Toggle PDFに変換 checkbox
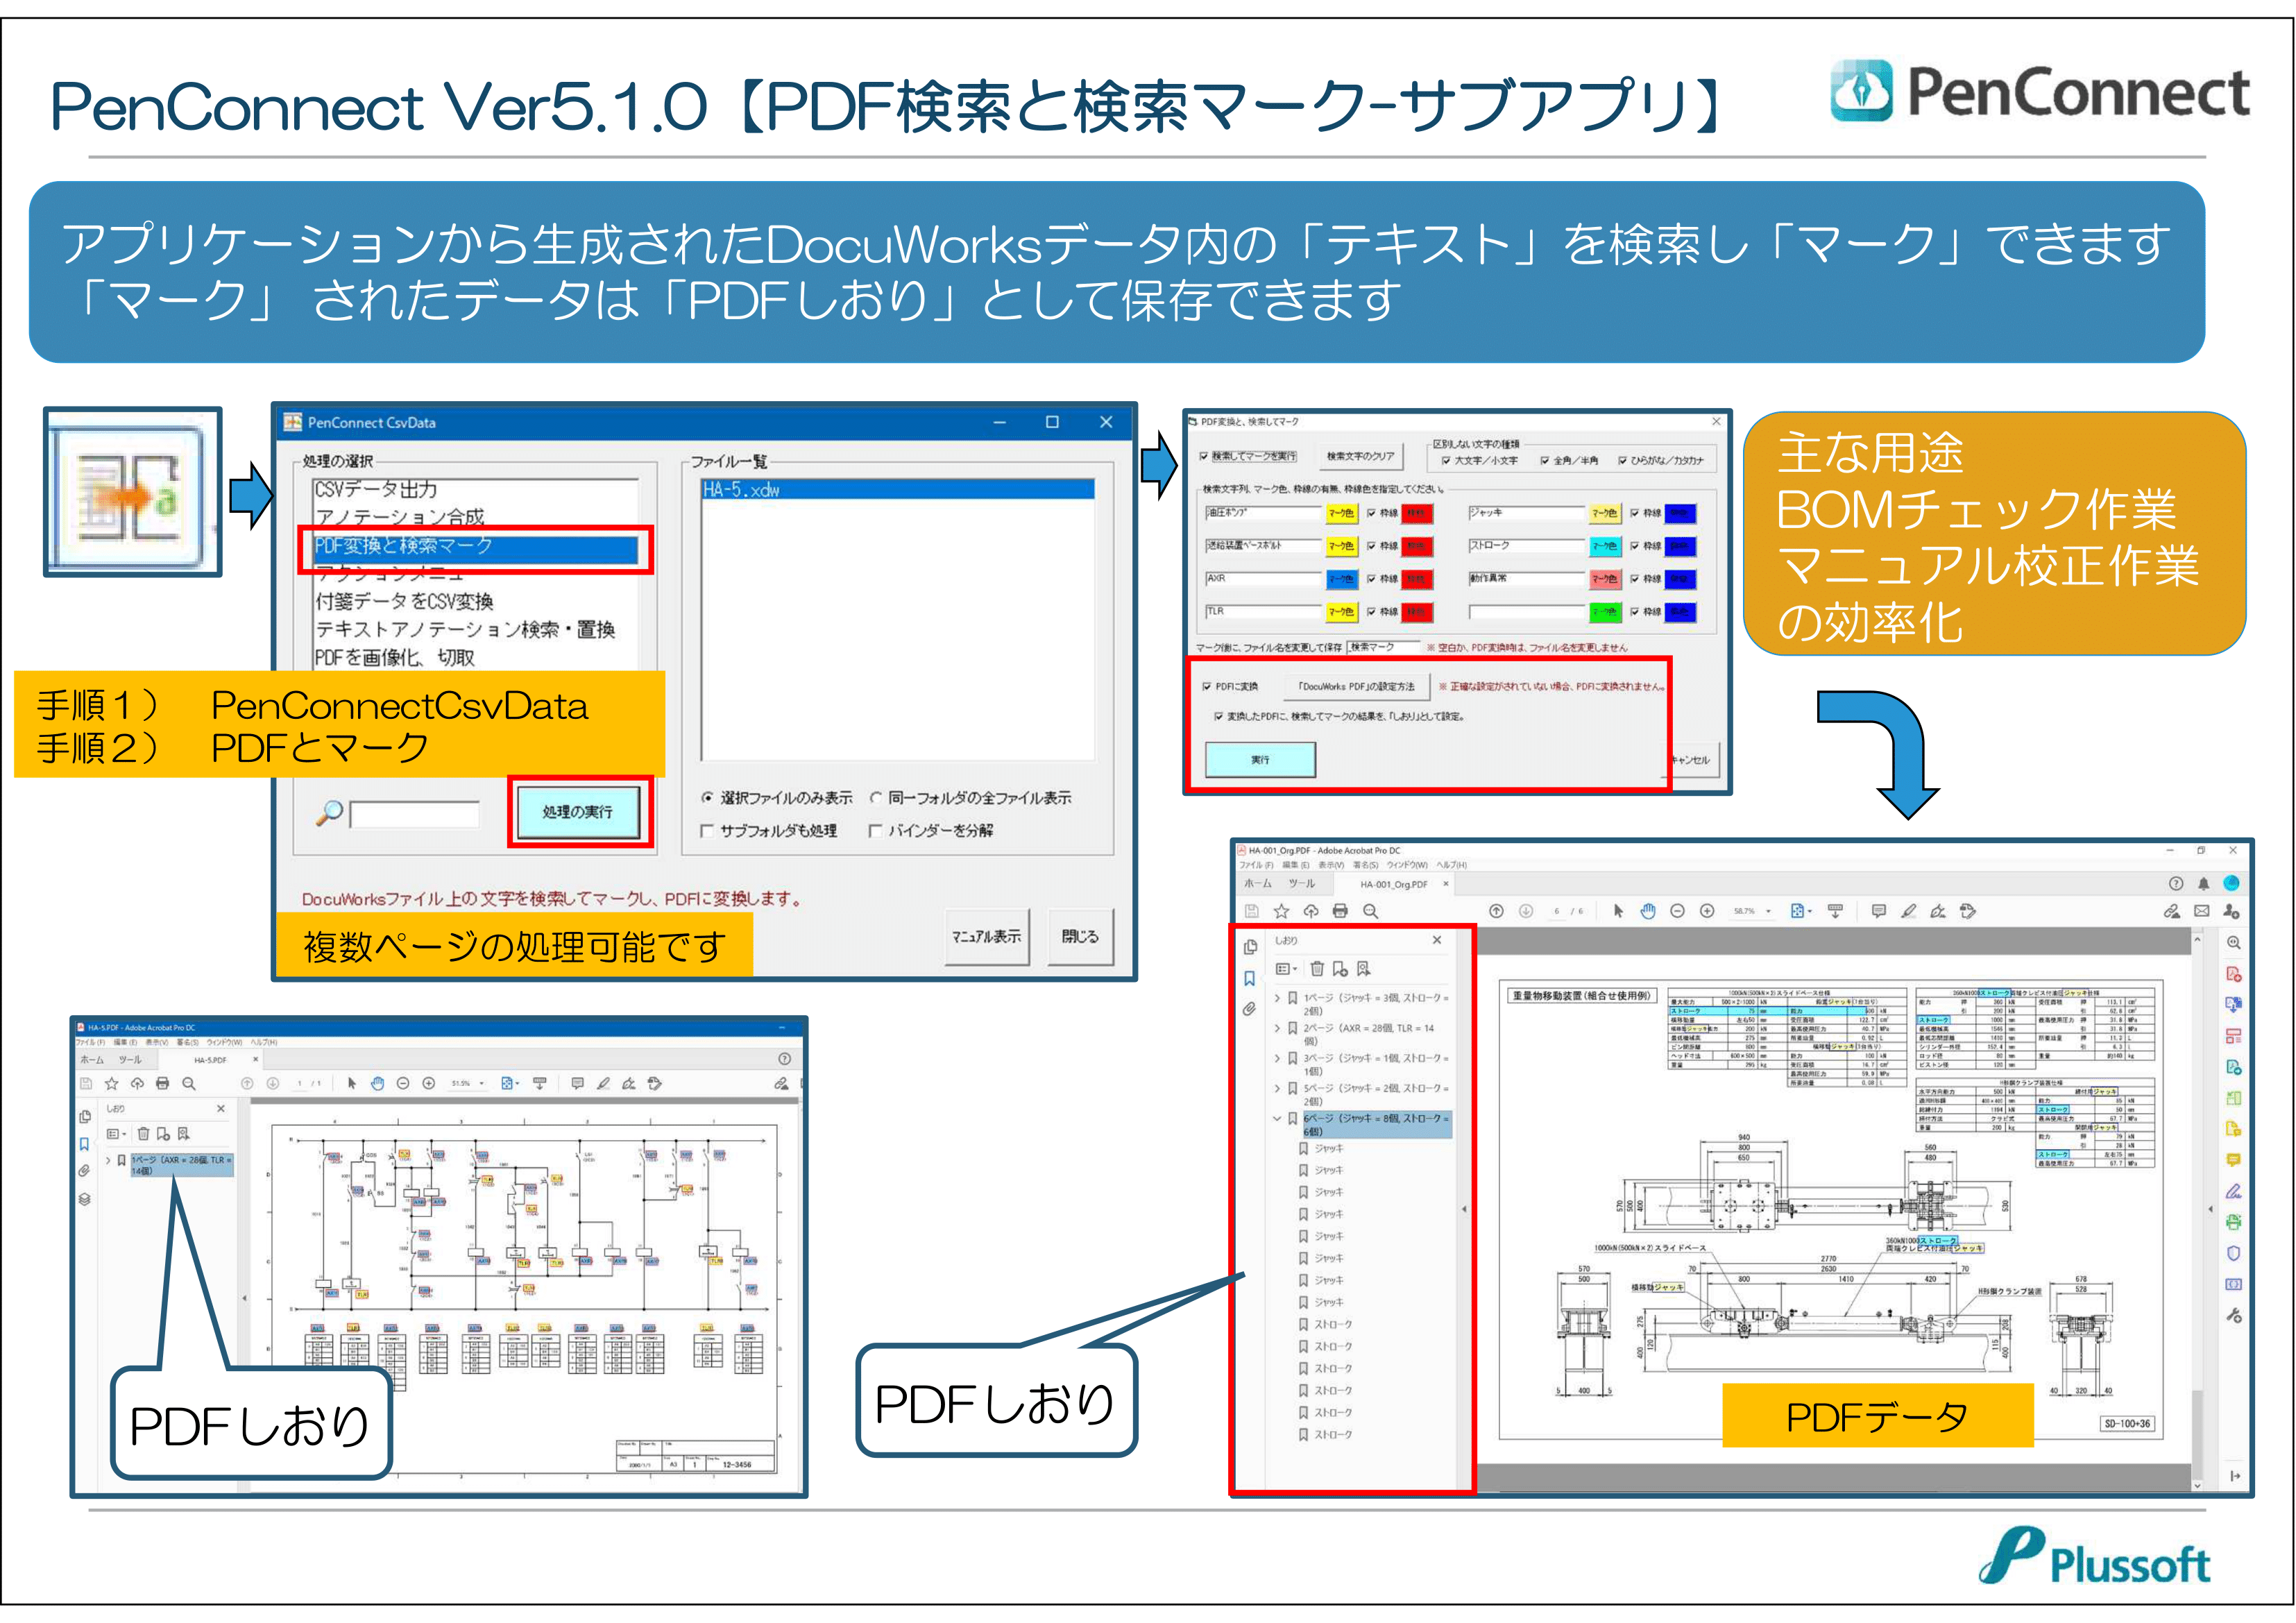The width and height of the screenshot is (2296, 1623). coord(1207,686)
